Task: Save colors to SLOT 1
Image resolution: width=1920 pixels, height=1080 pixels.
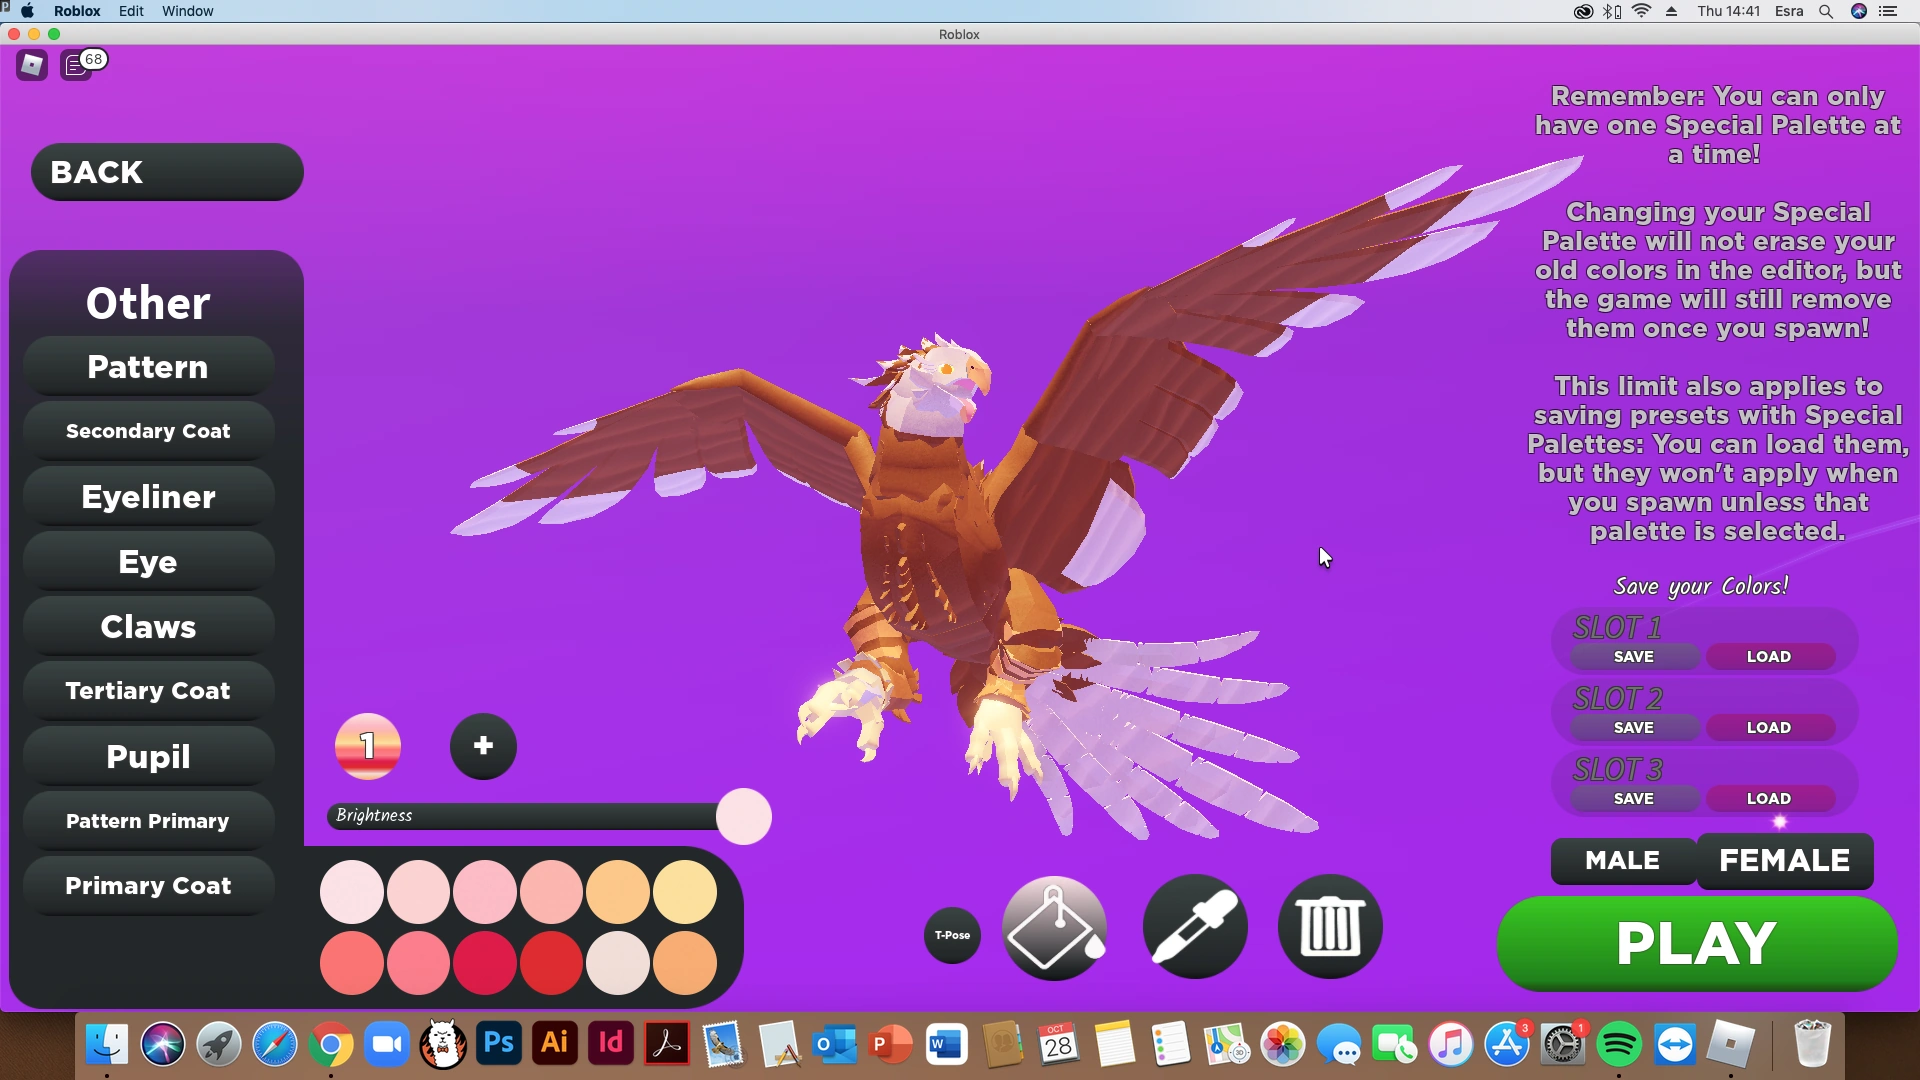Action: [x=1633, y=657]
